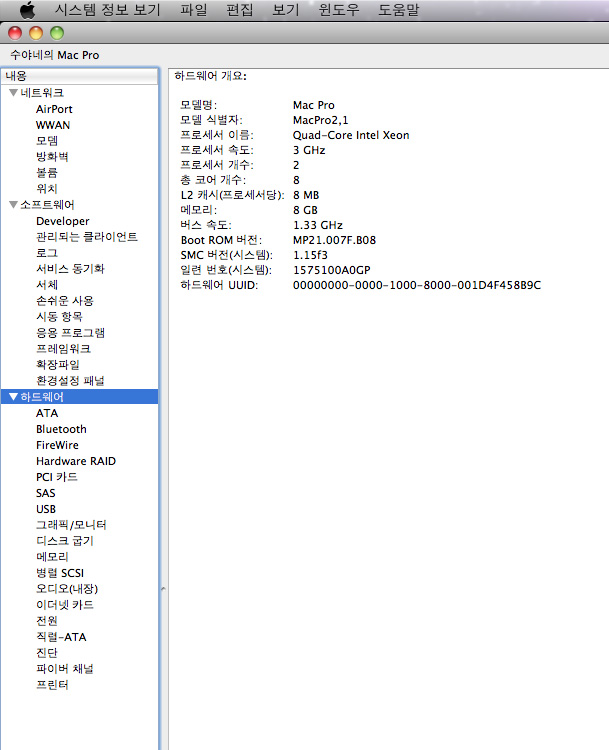Viewport: 609px width, 750px height.
Task: Collapse the 네트워크 disclosure triangle
Action: (x=13, y=93)
